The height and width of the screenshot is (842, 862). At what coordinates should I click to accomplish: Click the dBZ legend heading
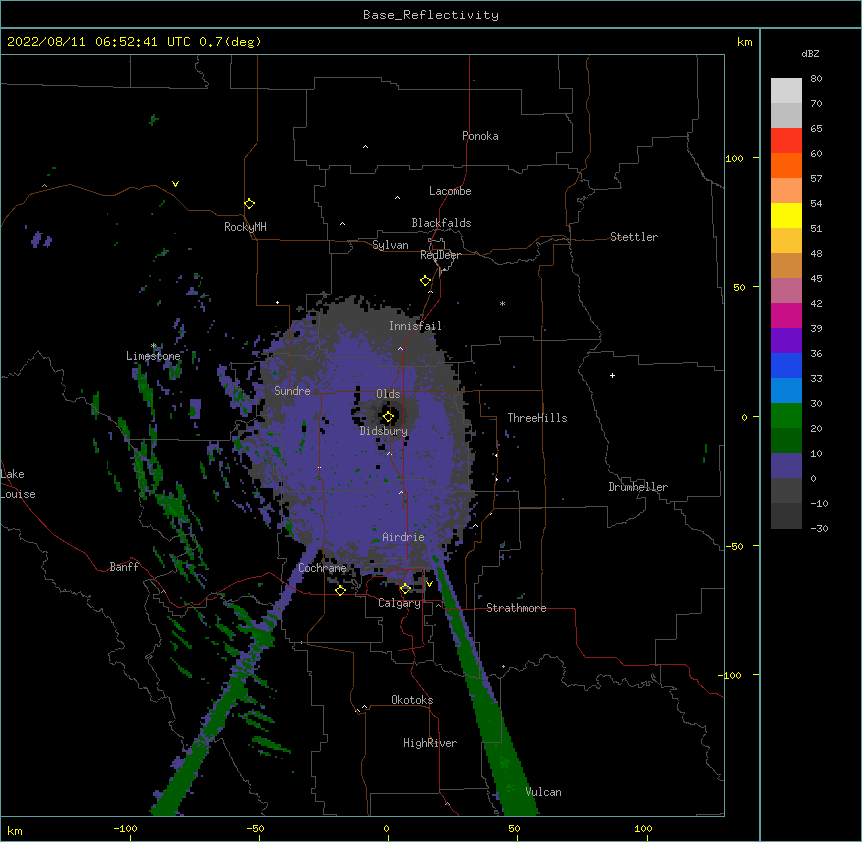click(810, 53)
